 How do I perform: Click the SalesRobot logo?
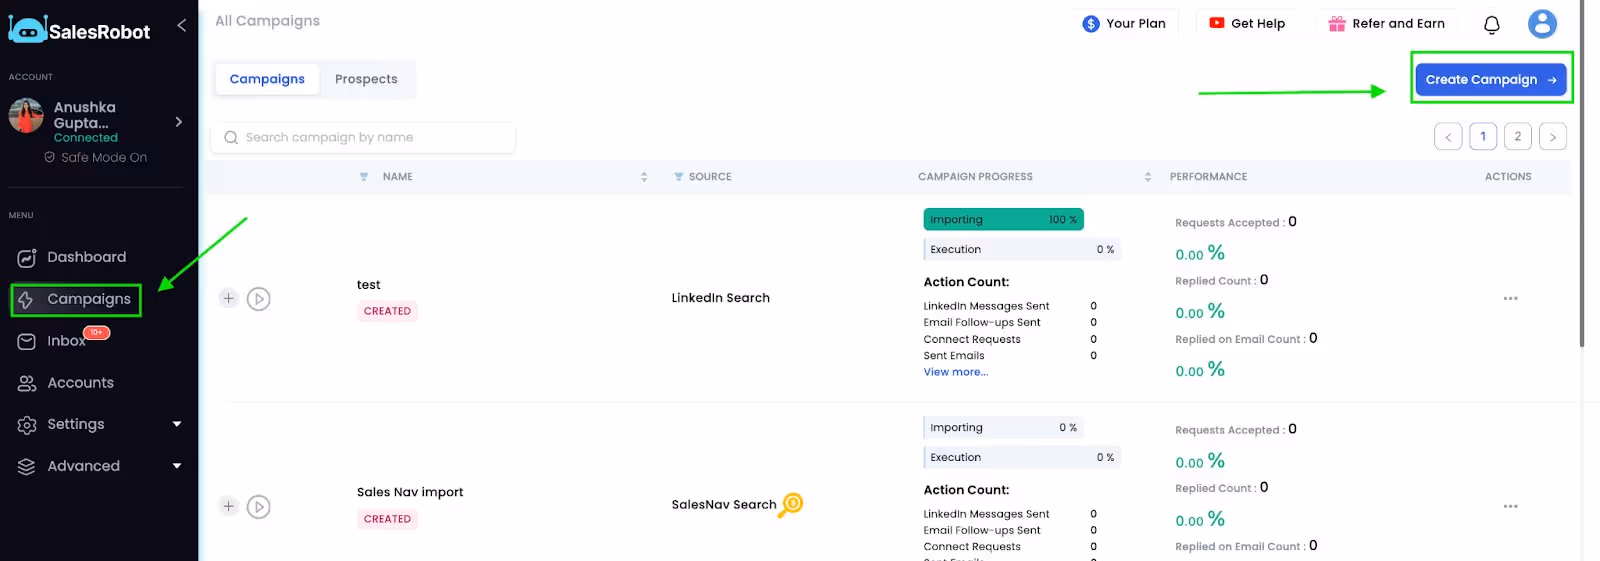click(x=79, y=30)
